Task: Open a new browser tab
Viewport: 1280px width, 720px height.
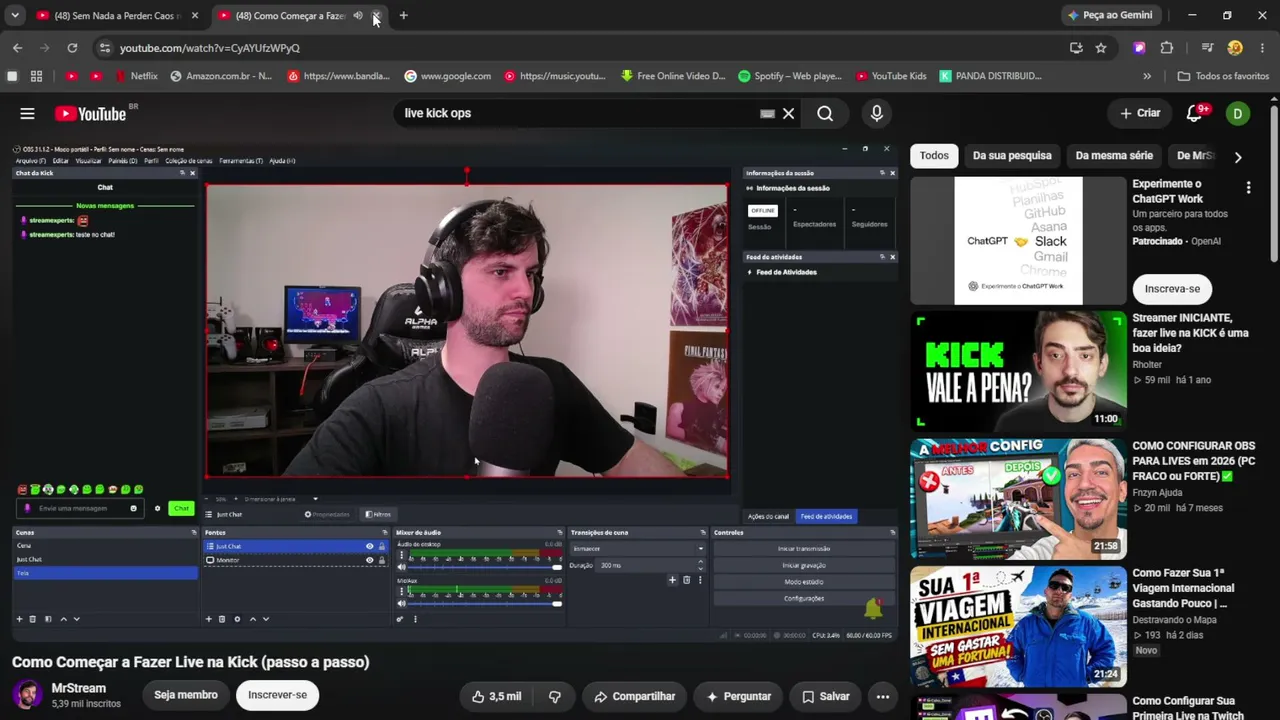Action: pos(403,15)
